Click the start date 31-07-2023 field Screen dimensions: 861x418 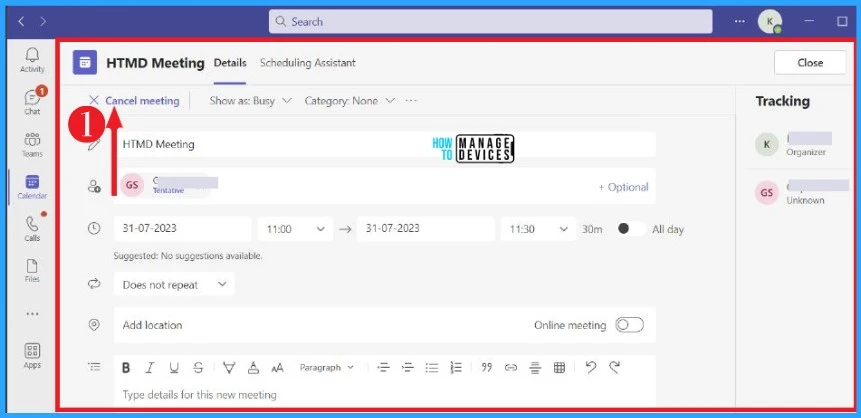point(182,229)
